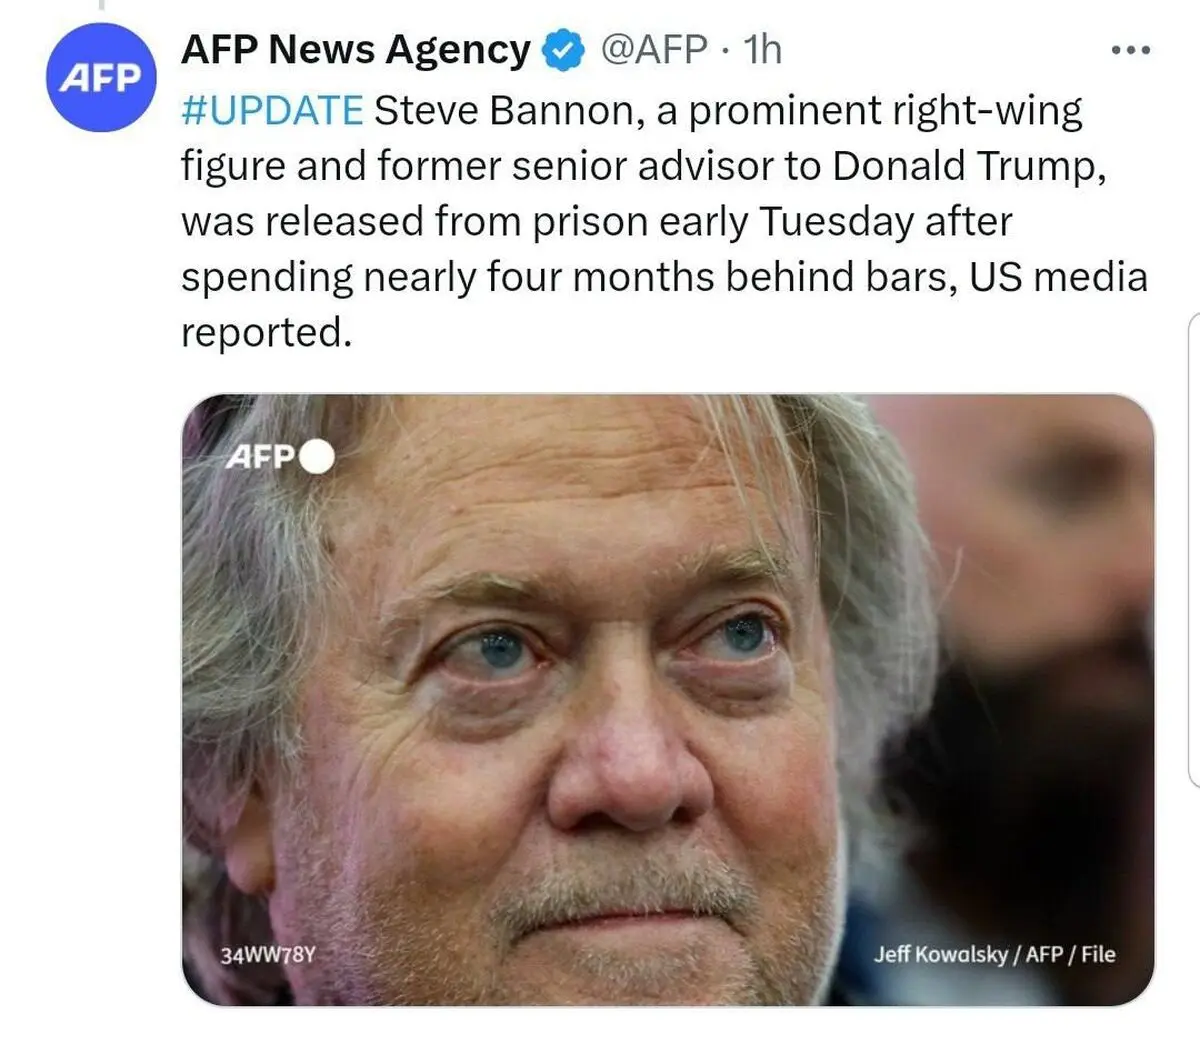
Task: Click the 34WW78Y image ID label
Action: (268, 954)
